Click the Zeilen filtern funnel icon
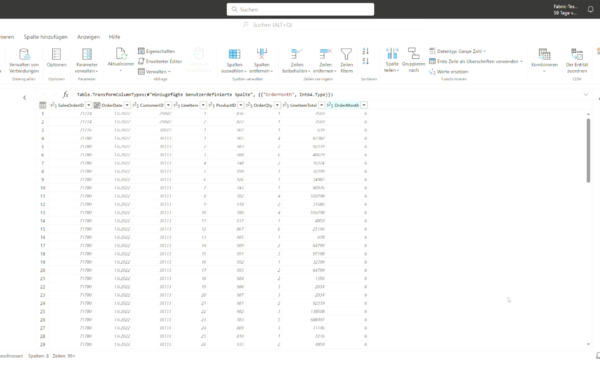 click(346, 54)
